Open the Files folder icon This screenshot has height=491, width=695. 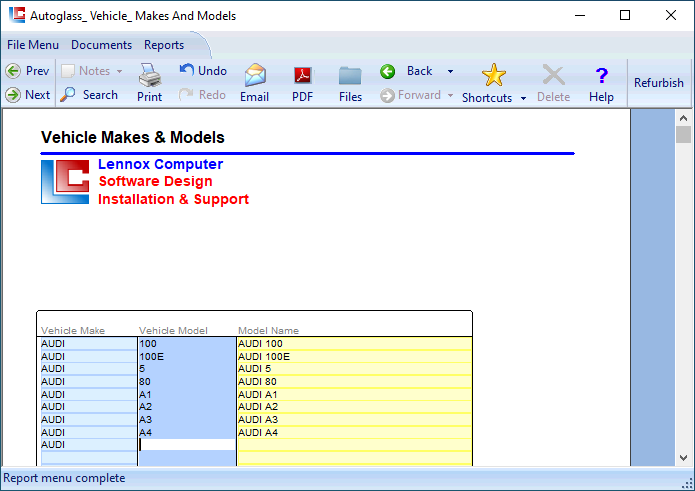click(350, 75)
